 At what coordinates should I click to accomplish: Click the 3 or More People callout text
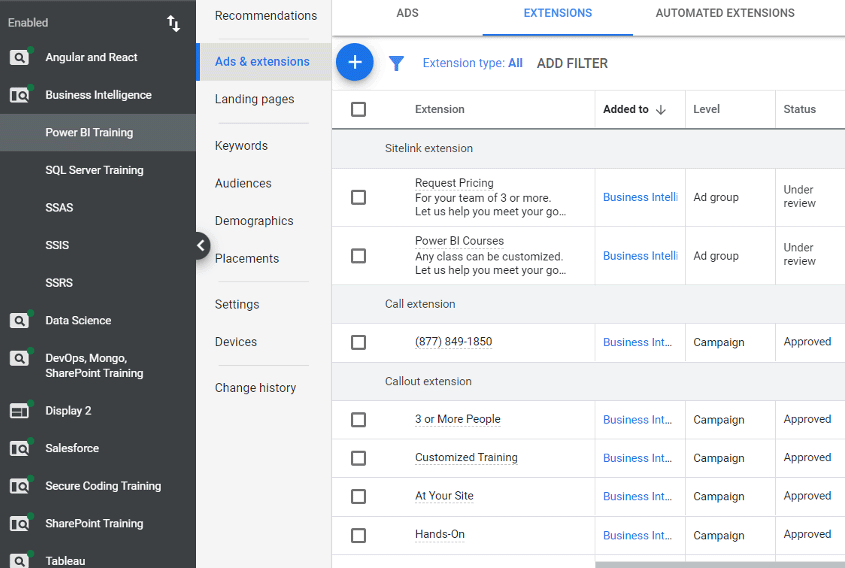coord(458,419)
